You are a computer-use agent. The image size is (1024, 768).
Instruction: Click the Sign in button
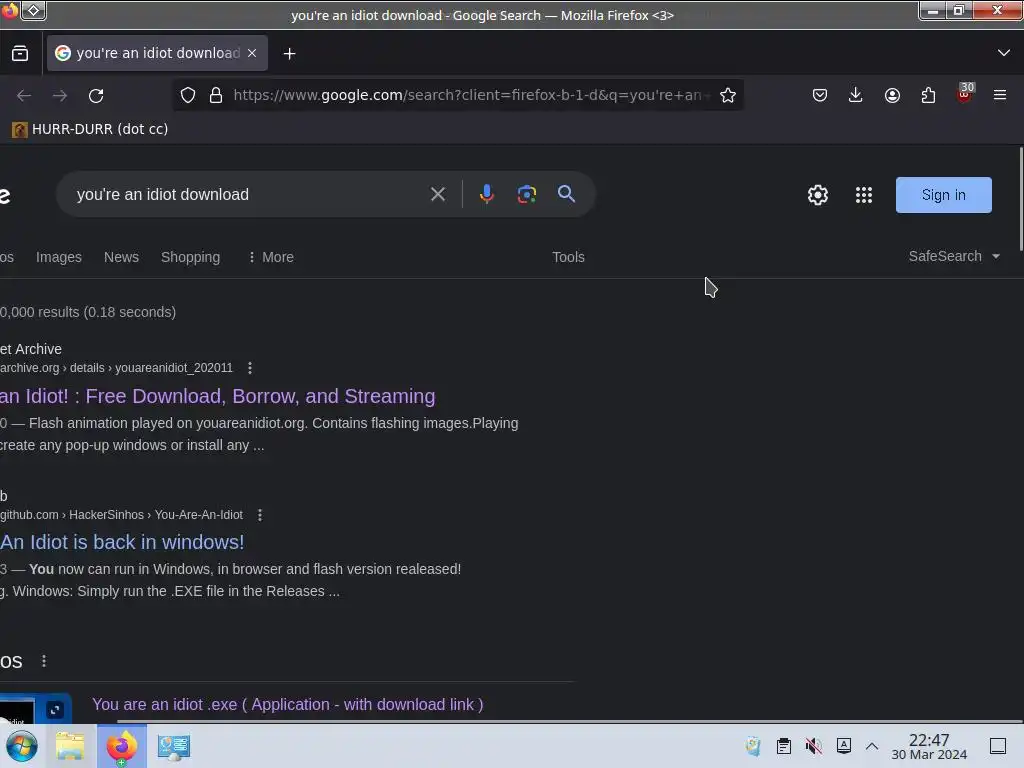coord(944,195)
